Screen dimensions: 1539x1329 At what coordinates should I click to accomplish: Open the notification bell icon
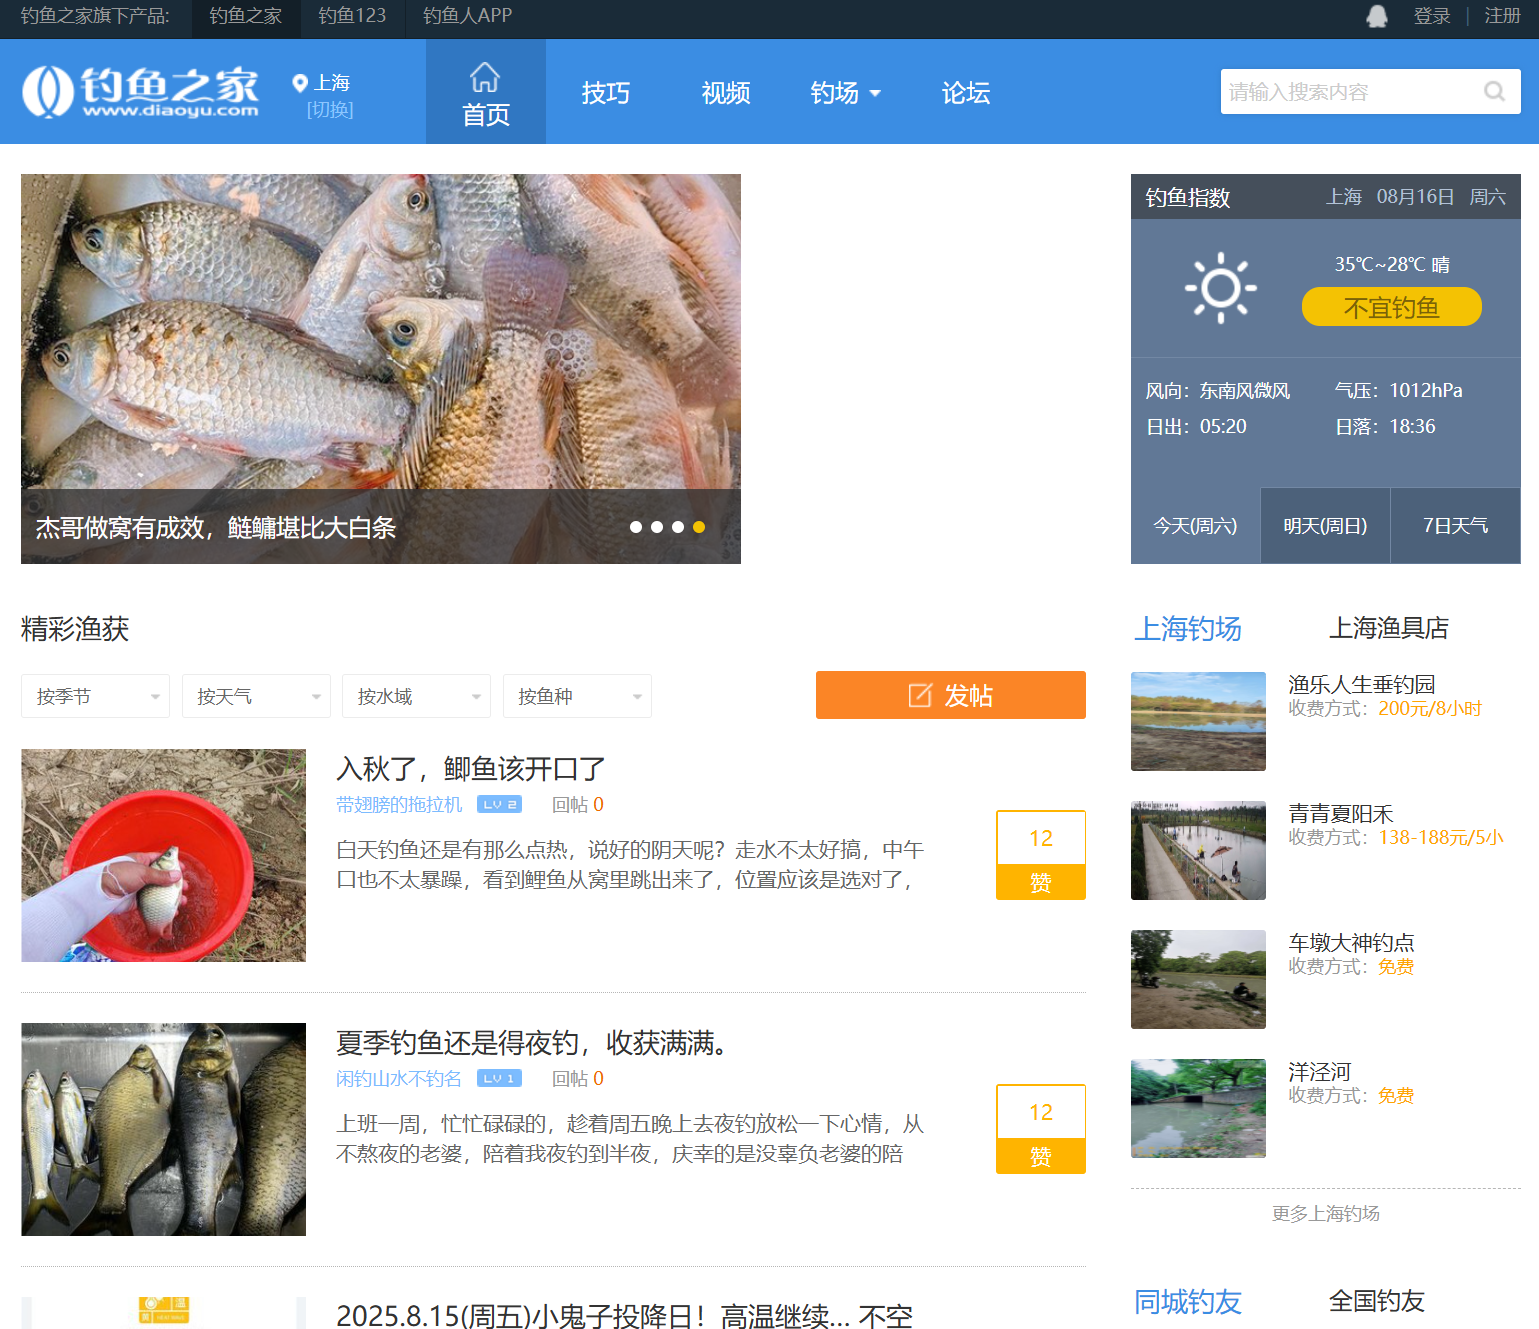(1377, 16)
